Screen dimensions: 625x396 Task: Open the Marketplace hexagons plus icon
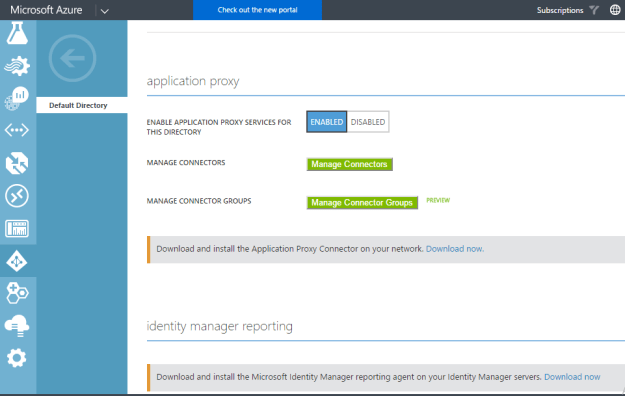[x=17, y=293]
